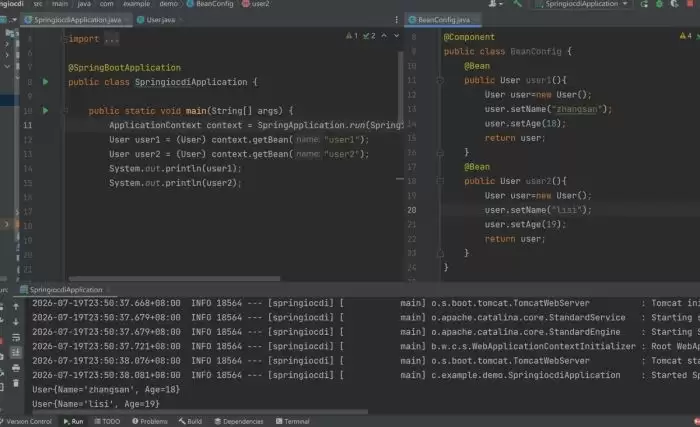
Task: Print the console output
Action: (16, 368)
